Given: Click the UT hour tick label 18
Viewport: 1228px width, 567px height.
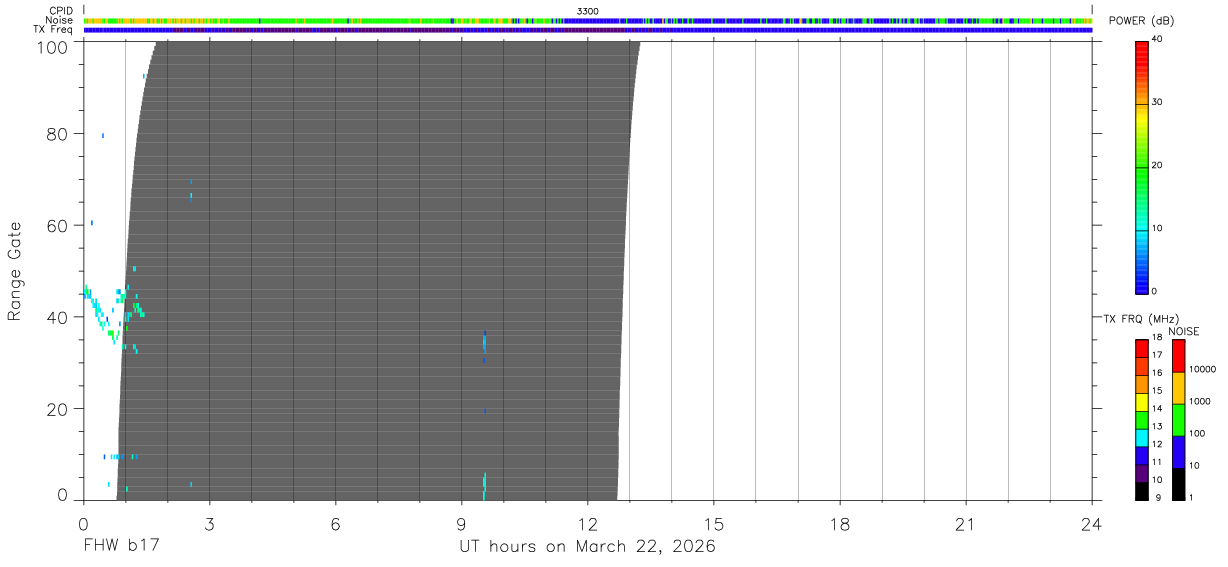Looking at the screenshot, I should (x=840, y=524).
